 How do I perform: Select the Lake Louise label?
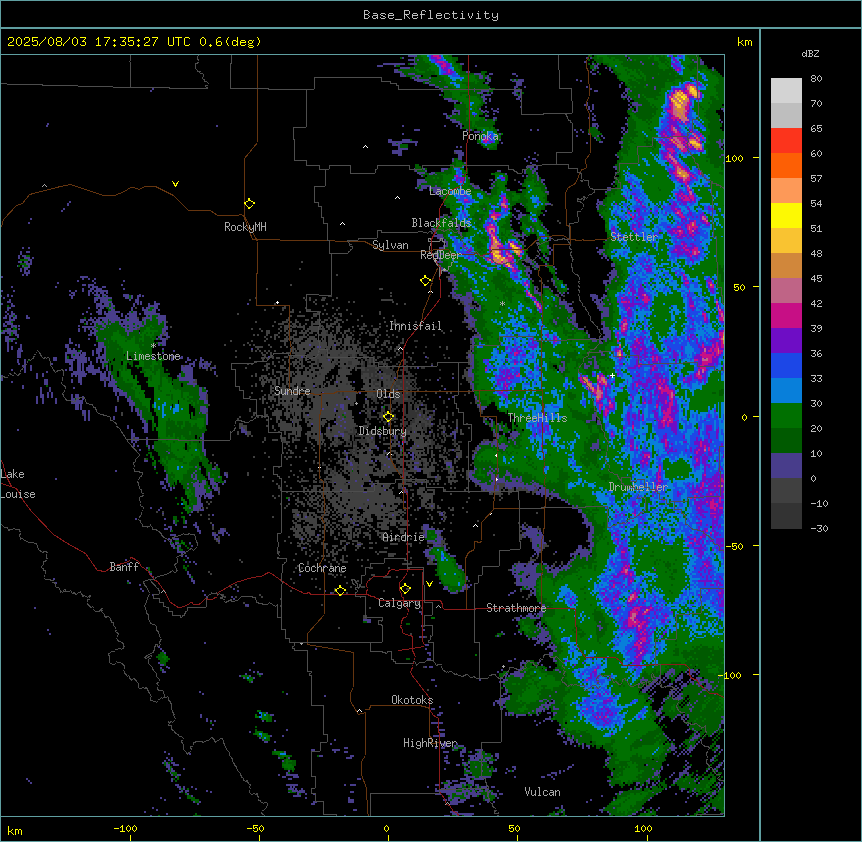[x=17, y=484]
